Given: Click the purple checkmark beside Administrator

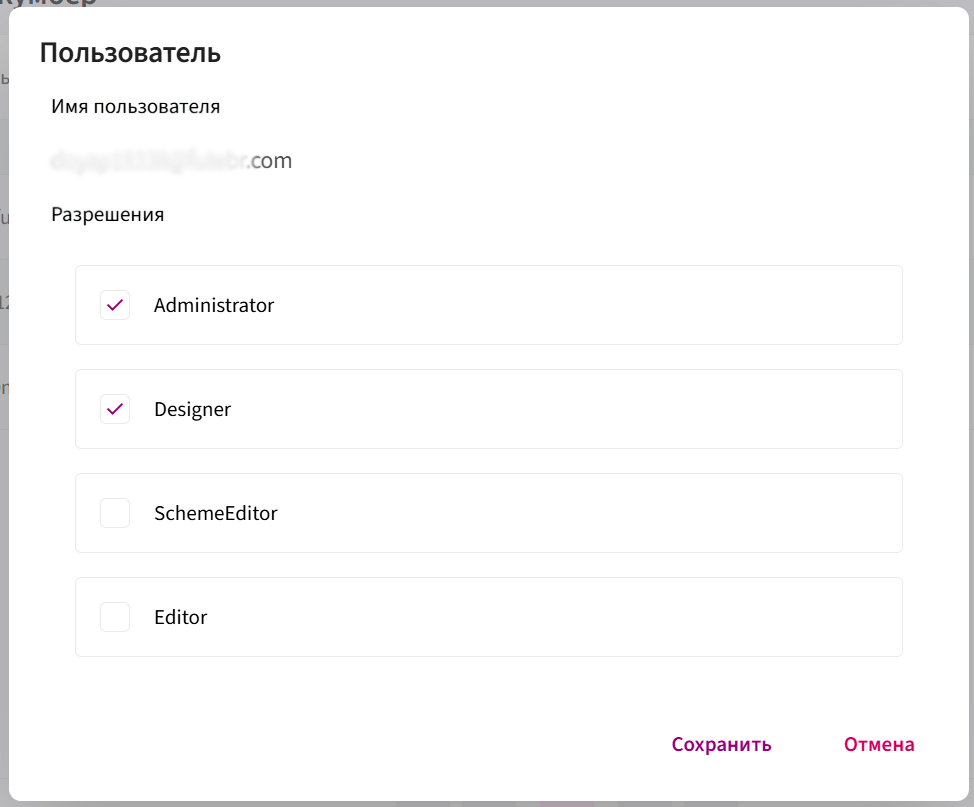Looking at the screenshot, I should [x=115, y=305].
